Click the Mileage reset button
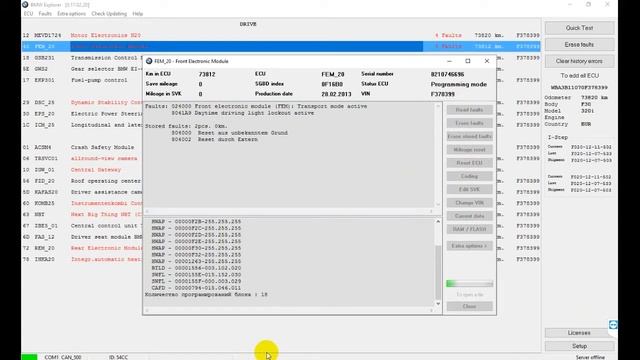The height and width of the screenshot is (360, 640). (469, 150)
